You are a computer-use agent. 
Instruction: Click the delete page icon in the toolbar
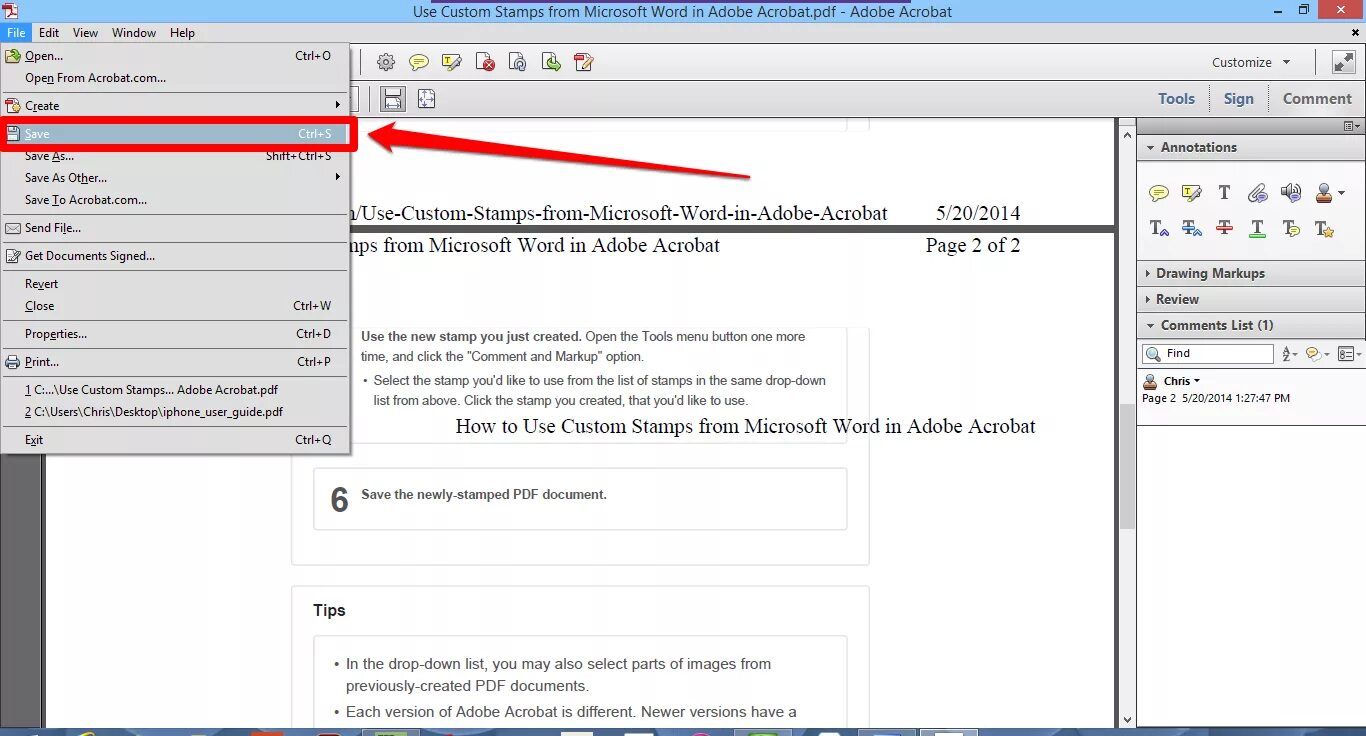point(485,62)
